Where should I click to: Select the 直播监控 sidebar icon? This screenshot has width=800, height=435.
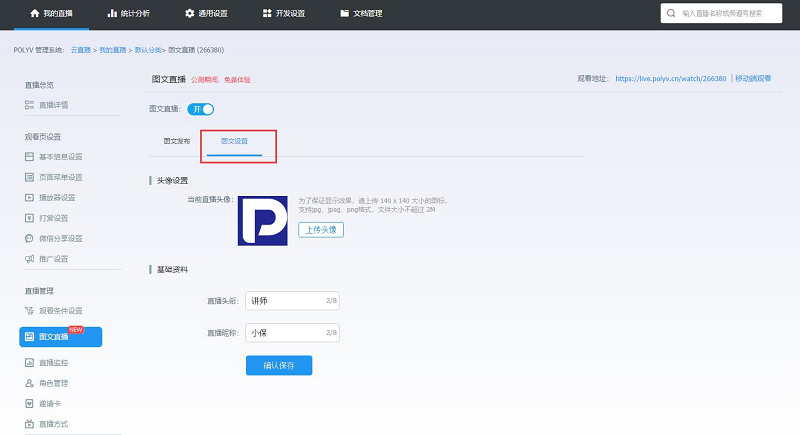coord(30,362)
